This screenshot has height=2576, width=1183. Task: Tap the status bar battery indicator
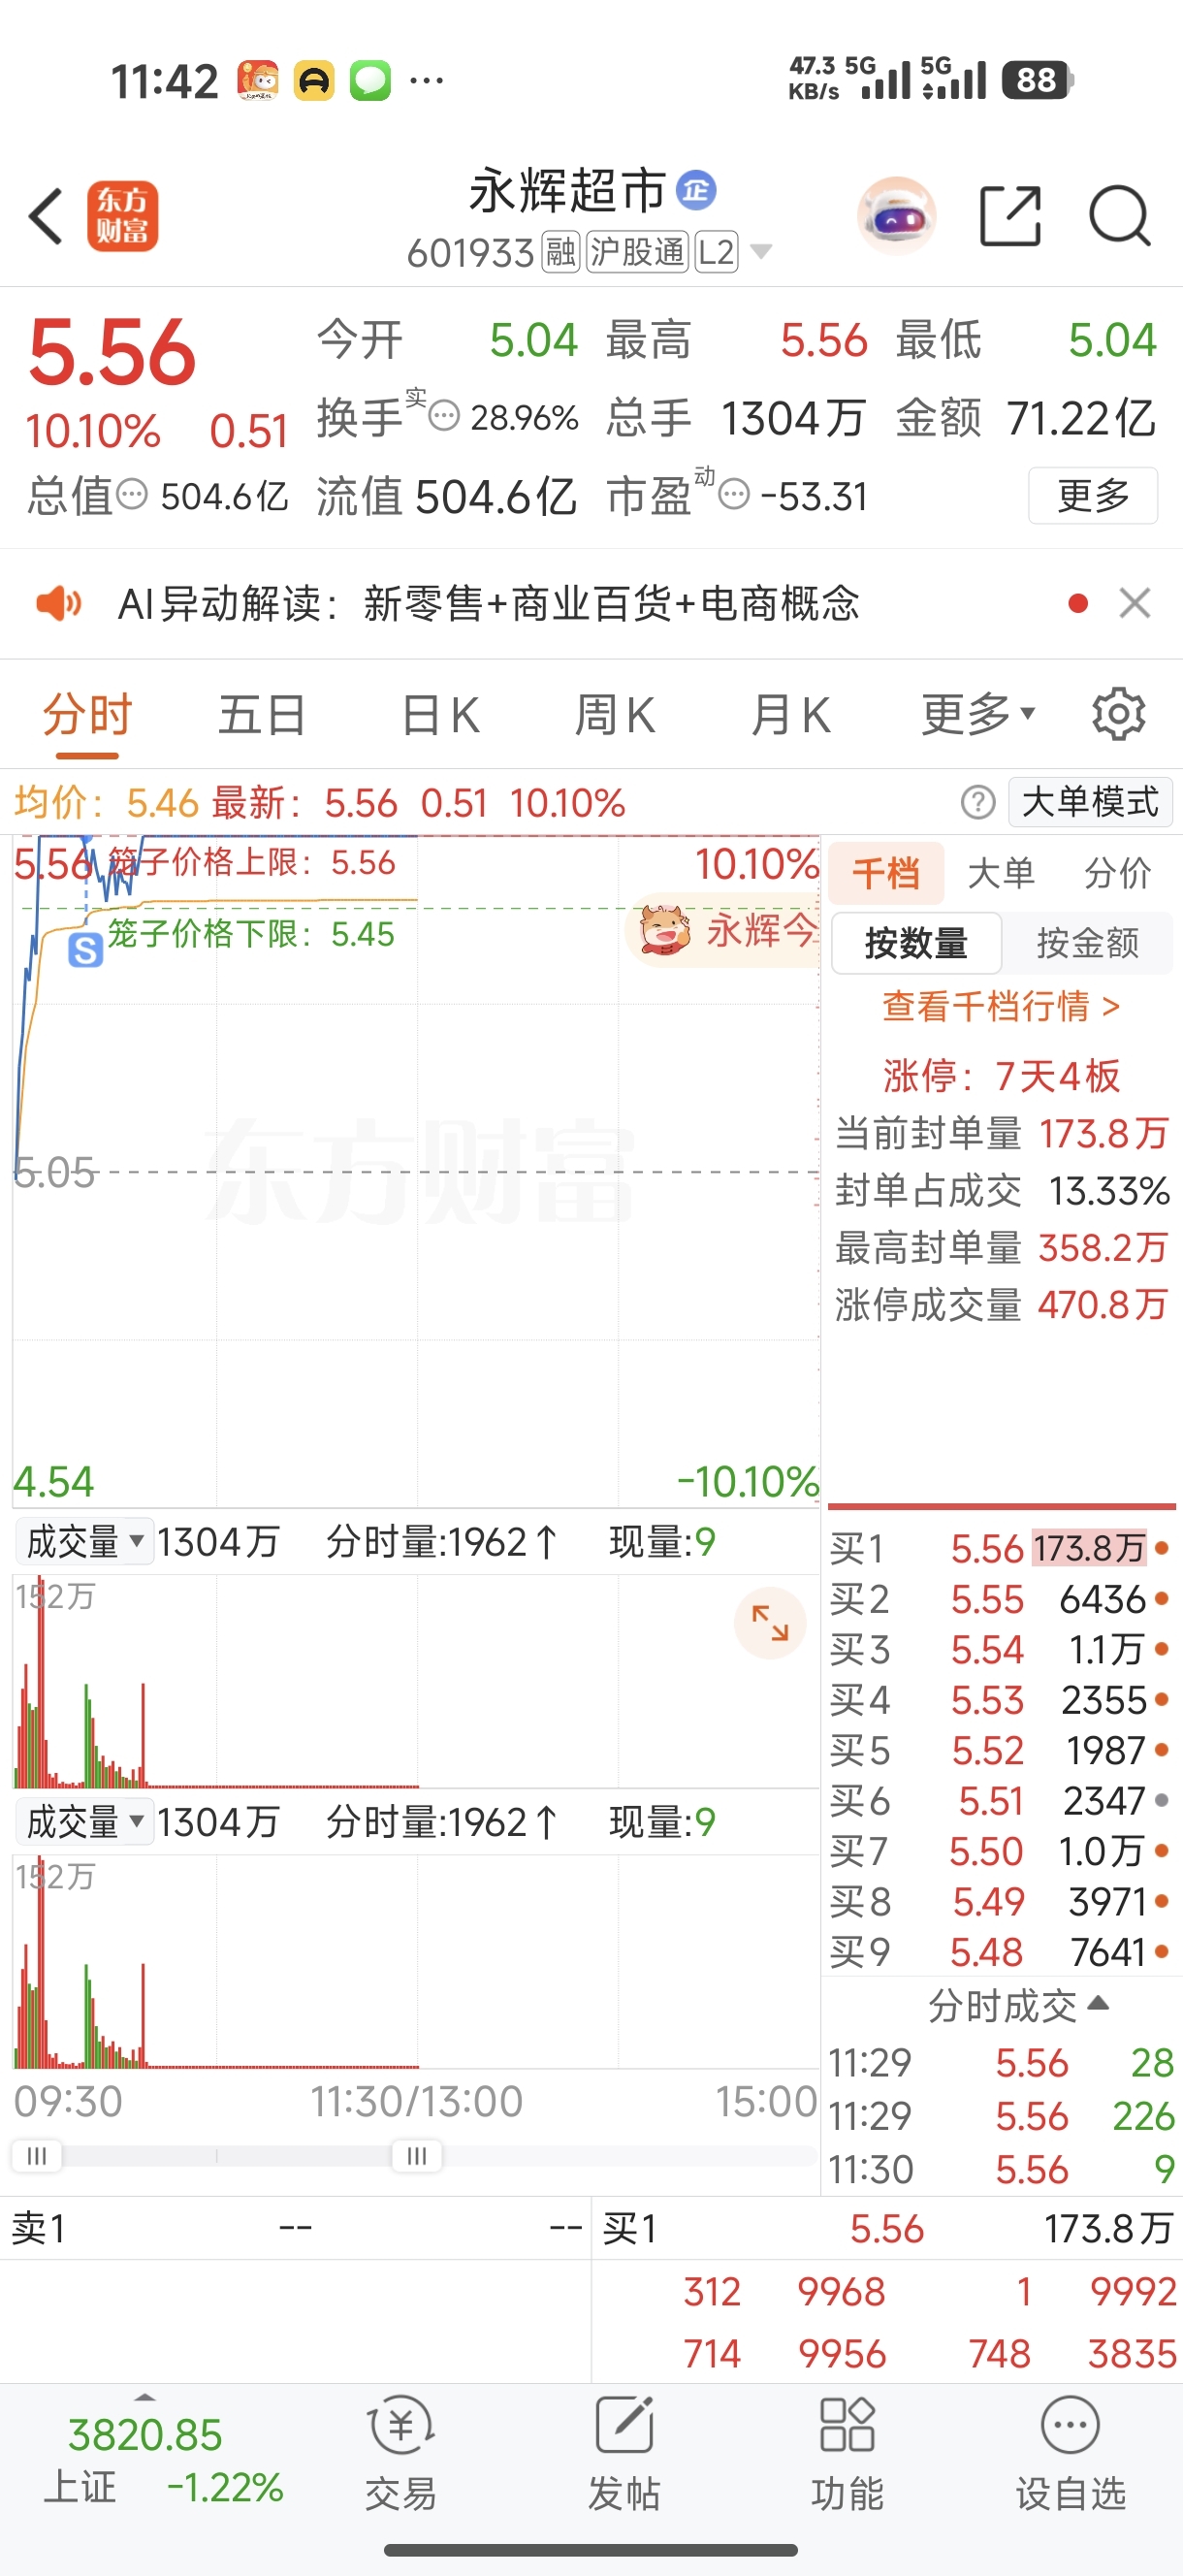click(1038, 79)
